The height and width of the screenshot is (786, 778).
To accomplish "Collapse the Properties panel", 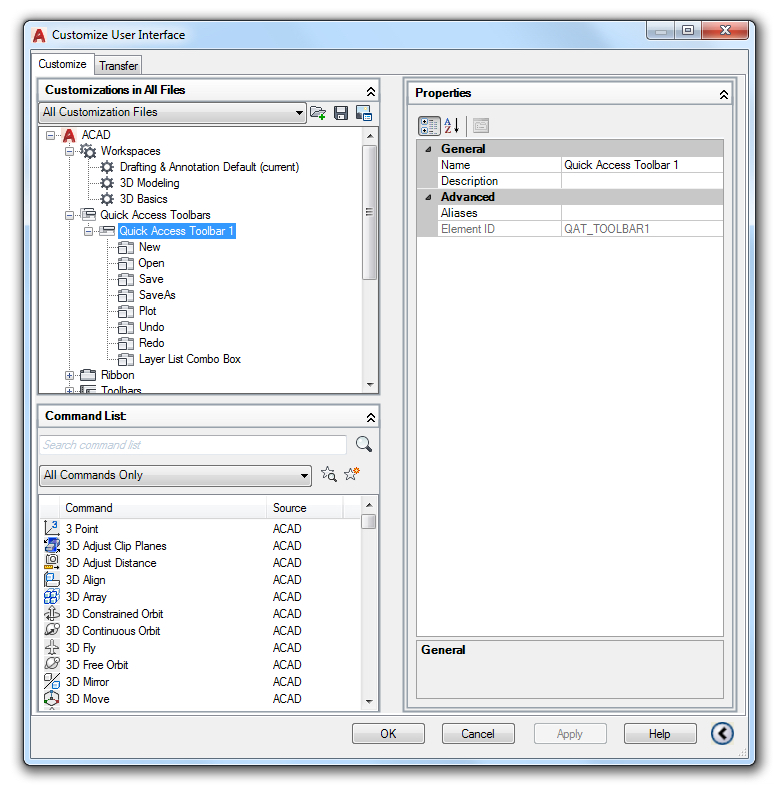I will (x=723, y=94).
